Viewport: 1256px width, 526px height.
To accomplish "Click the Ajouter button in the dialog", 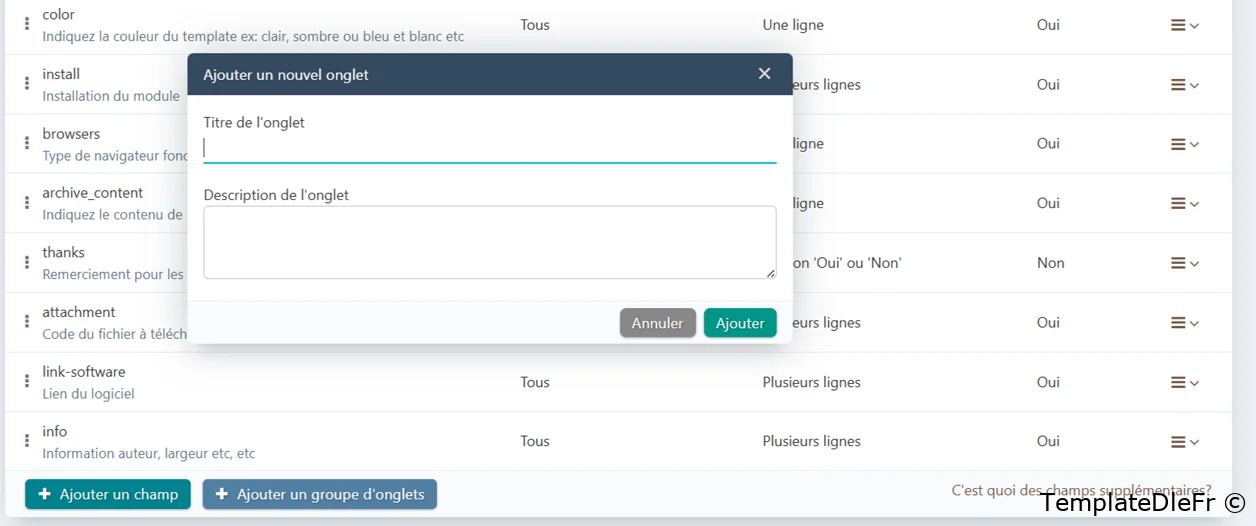I will [x=740, y=323].
